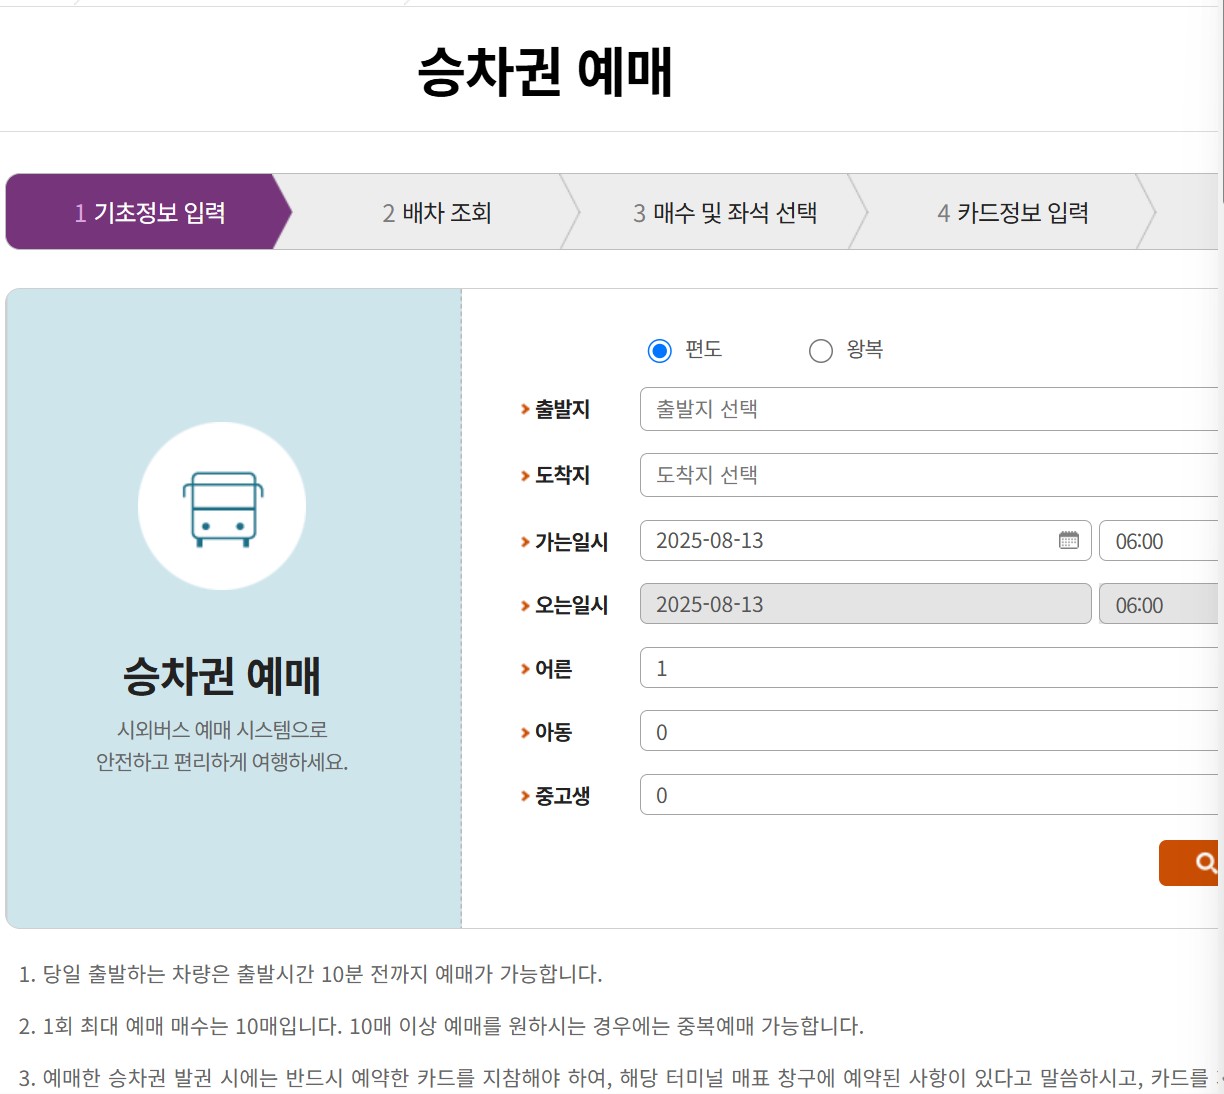The image size is (1224, 1094).
Task: Click the 가는일시 date field 2025-08-13
Action: click(850, 541)
